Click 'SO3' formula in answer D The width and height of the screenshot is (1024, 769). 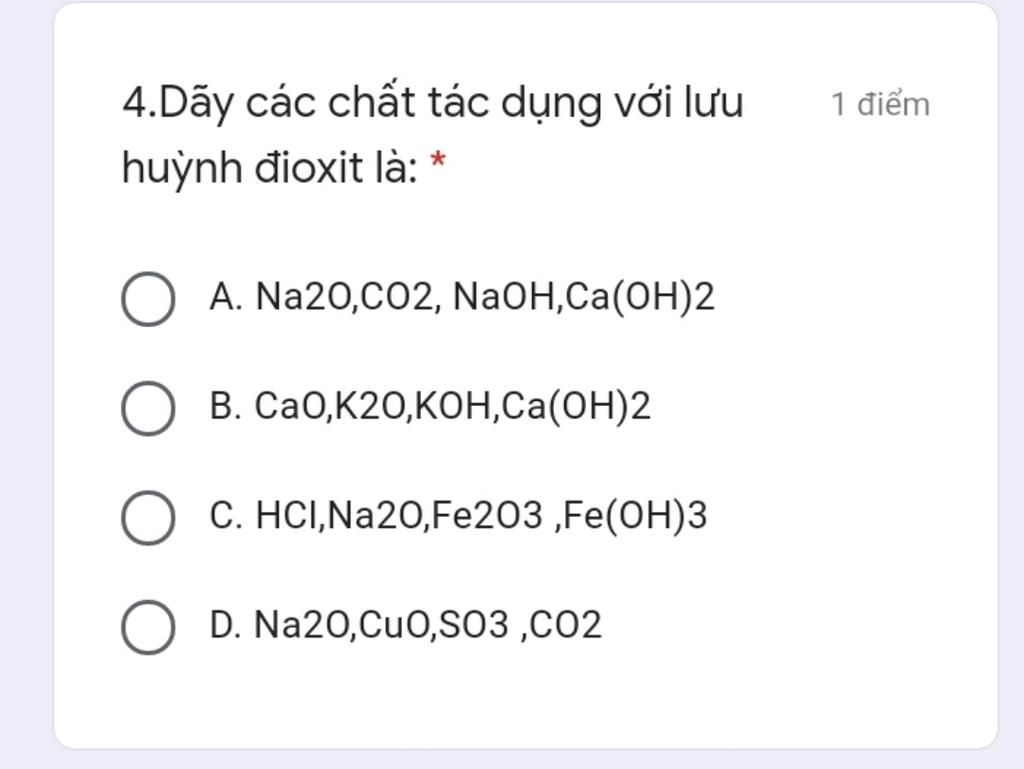pyautogui.click(x=473, y=625)
